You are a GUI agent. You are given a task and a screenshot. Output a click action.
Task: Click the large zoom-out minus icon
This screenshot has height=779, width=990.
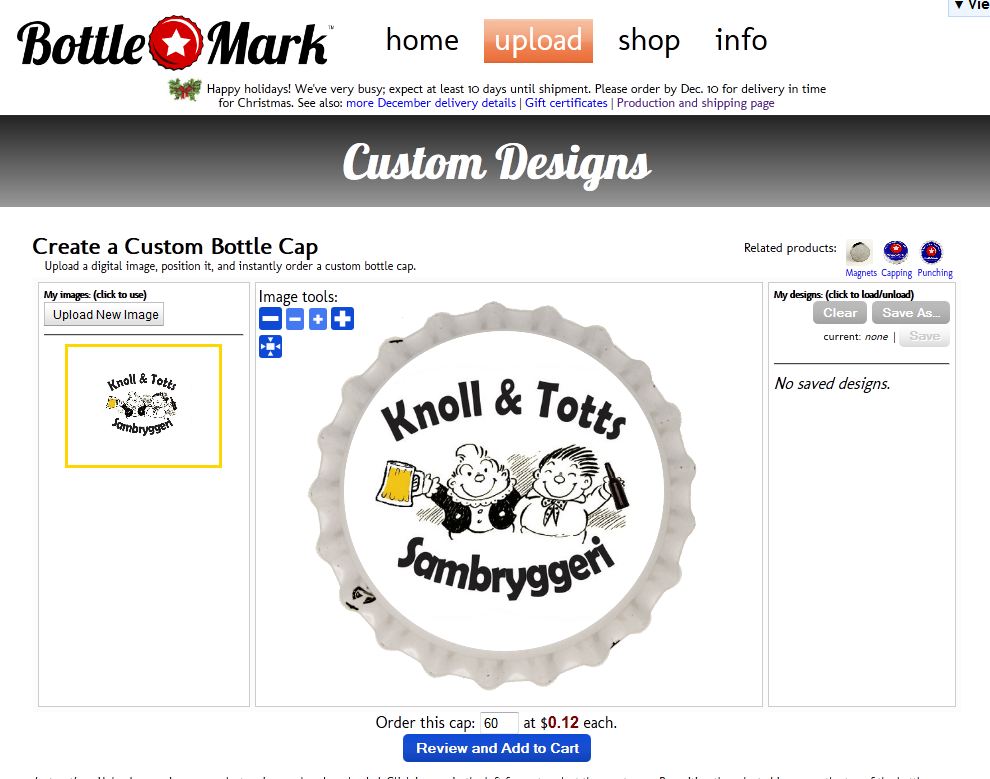click(270, 319)
